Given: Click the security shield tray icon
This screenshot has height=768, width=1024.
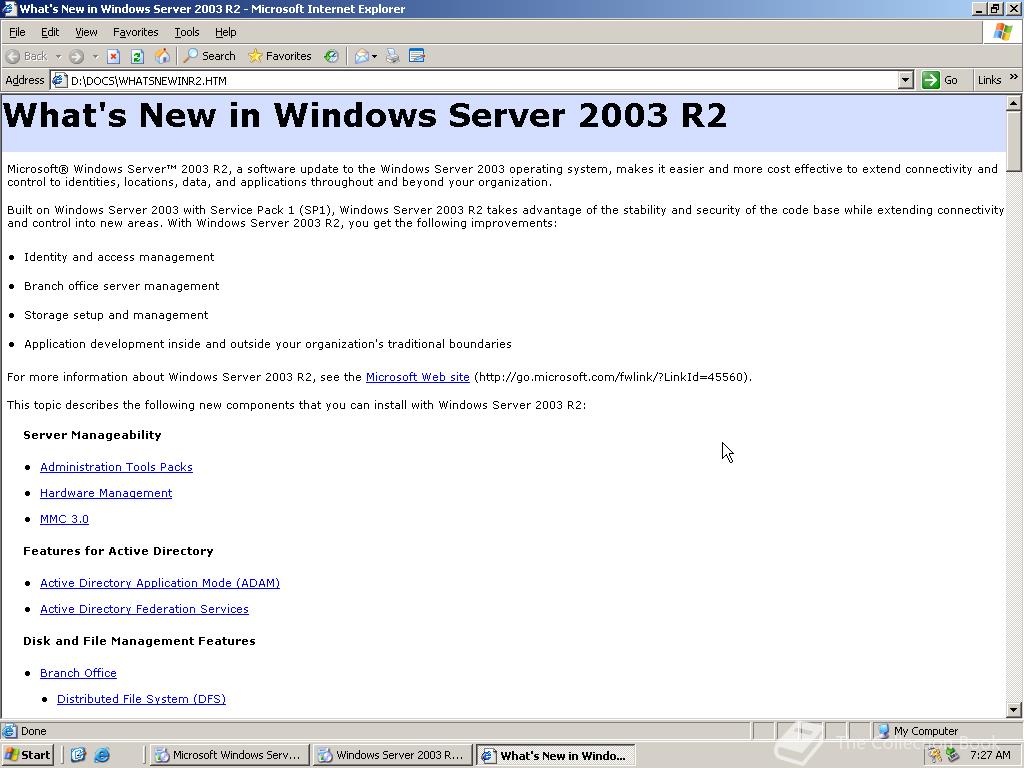Looking at the screenshot, I should click(x=952, y=756).
